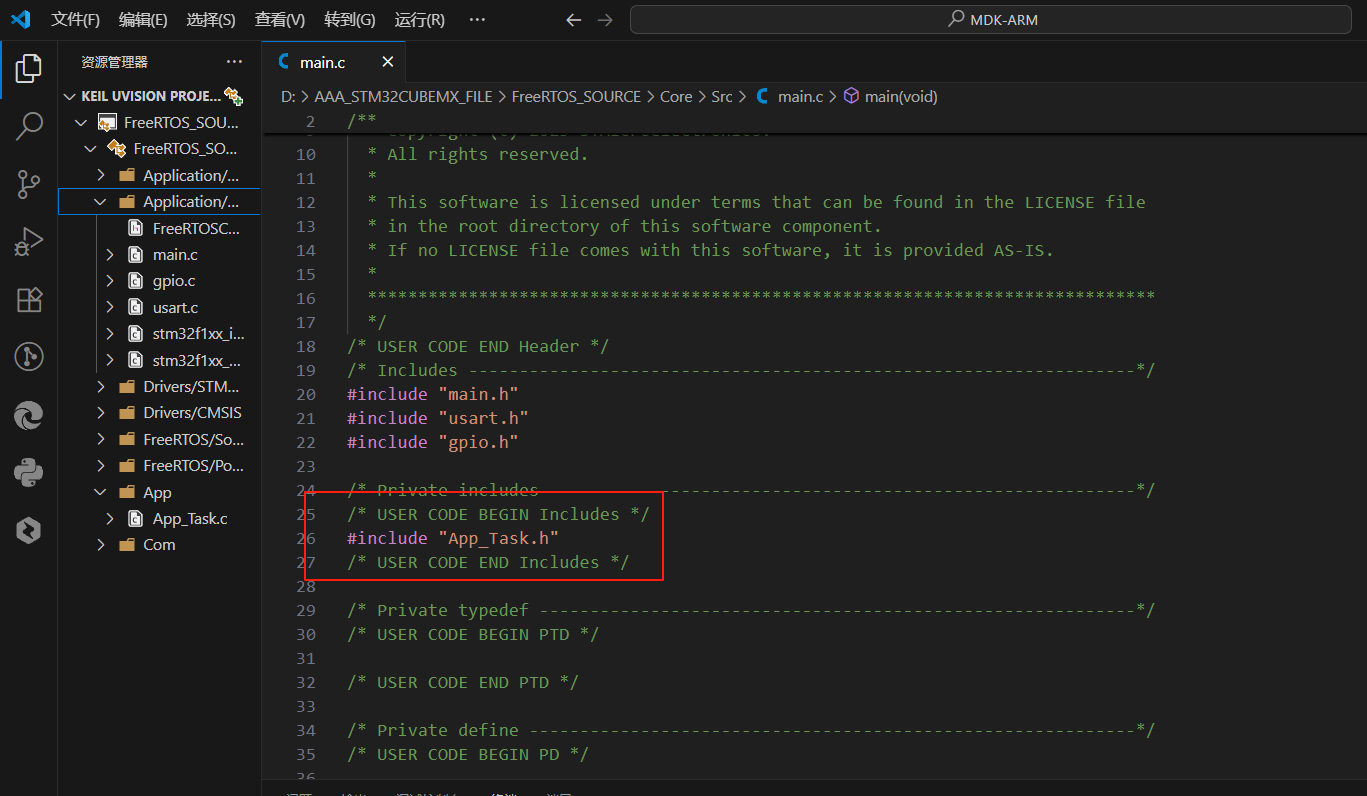Open the 文件 menu

pos(75,19)
